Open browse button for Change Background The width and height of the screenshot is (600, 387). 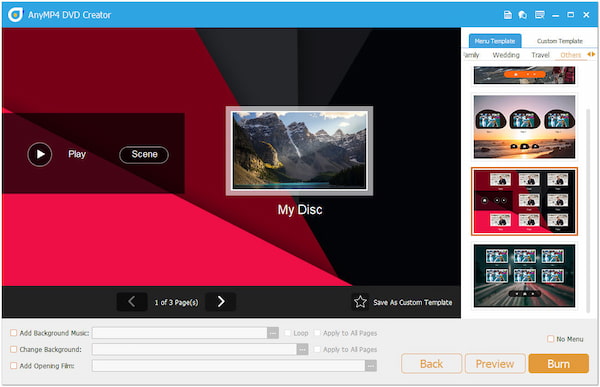(x=302, y=349)
